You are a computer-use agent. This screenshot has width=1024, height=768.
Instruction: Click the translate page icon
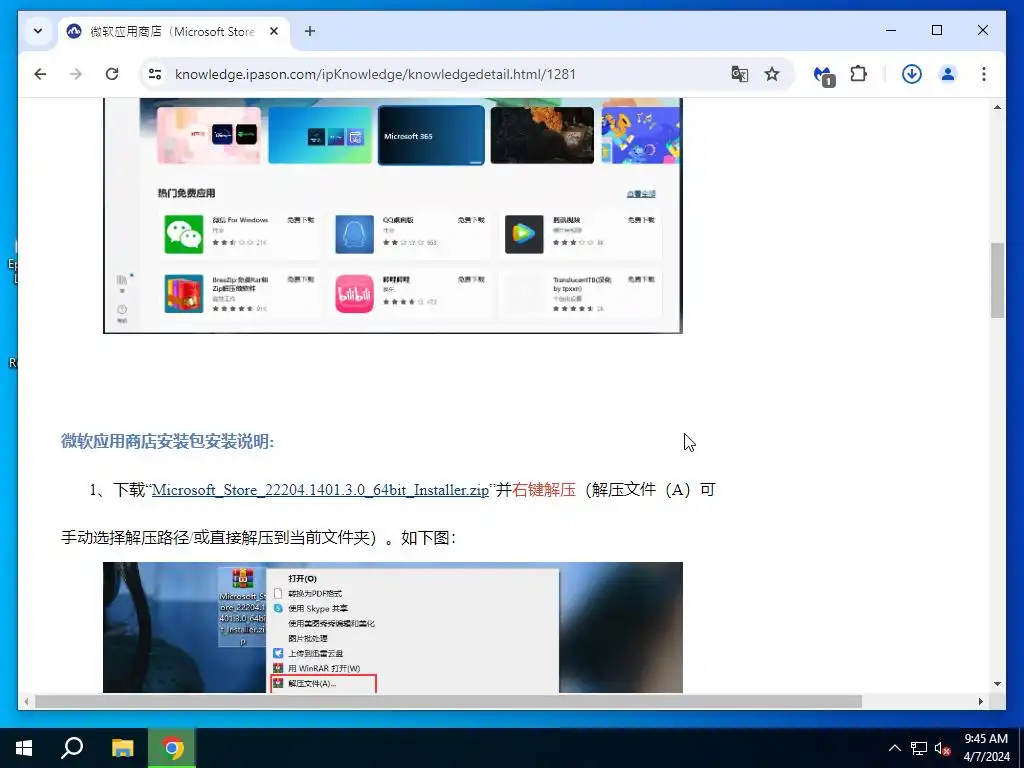coord(739,74)
